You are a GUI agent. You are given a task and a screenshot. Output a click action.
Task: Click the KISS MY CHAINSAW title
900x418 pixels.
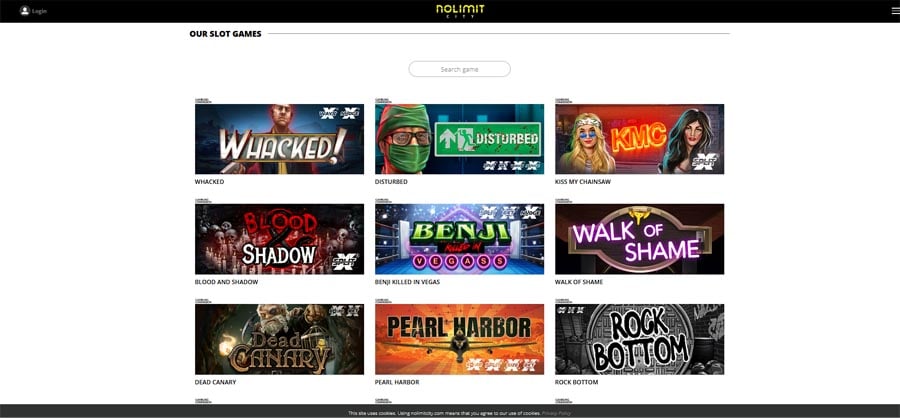583,182
